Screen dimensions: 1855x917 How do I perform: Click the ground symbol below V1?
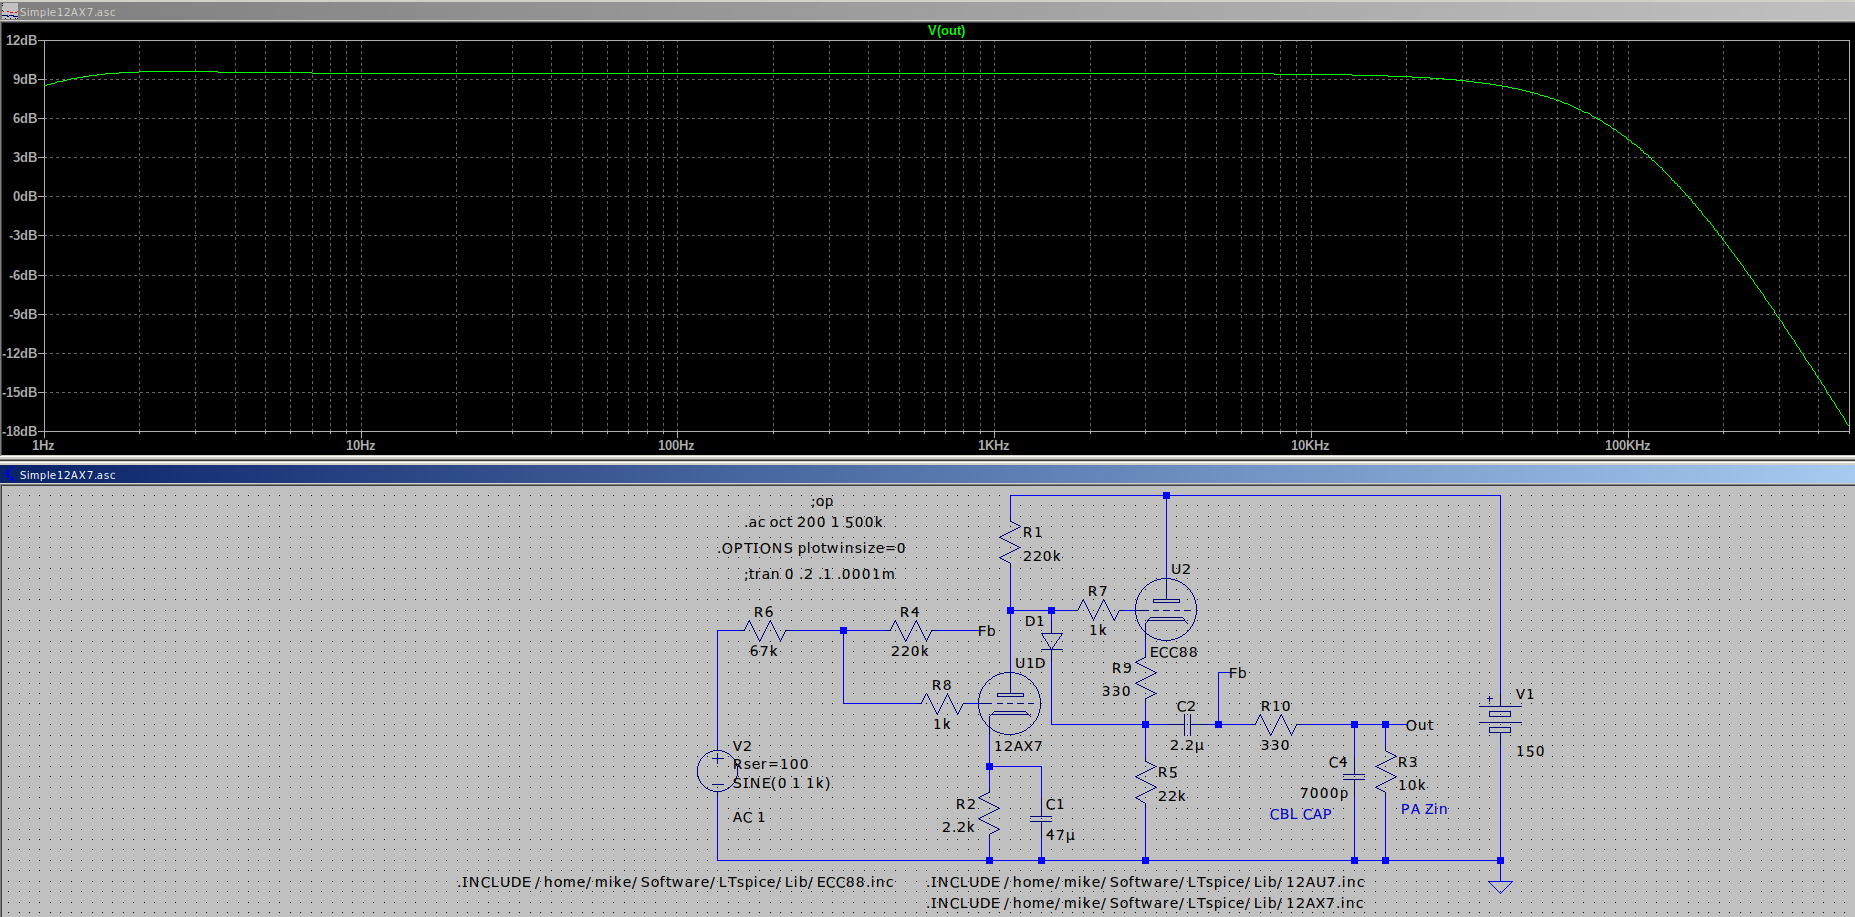(1500, 885)
